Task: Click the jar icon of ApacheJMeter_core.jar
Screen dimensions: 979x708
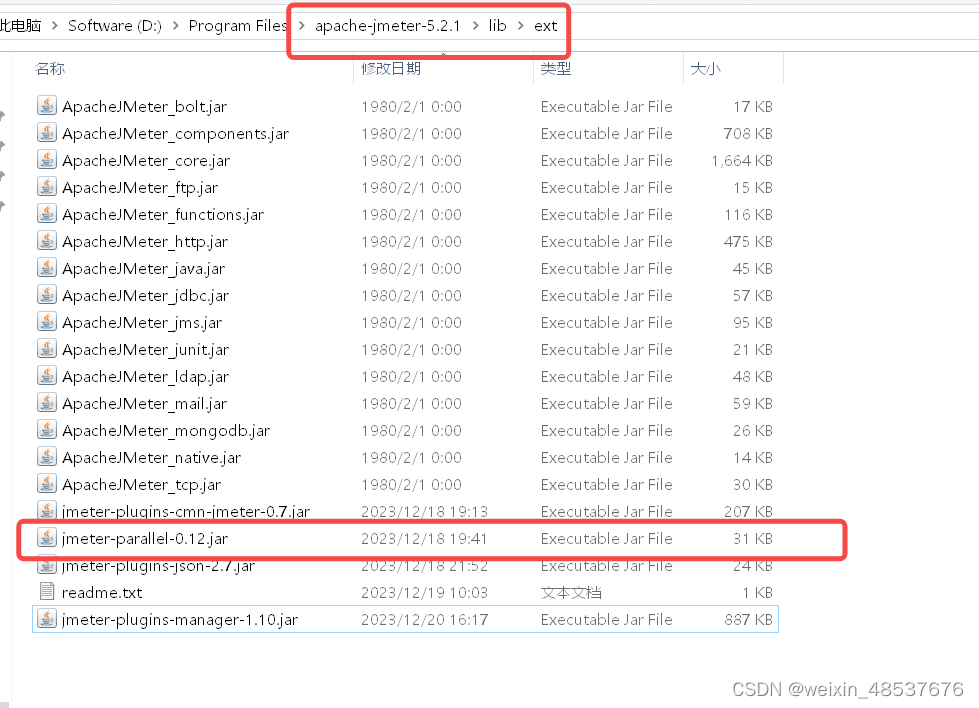Action: click(47, 160)
